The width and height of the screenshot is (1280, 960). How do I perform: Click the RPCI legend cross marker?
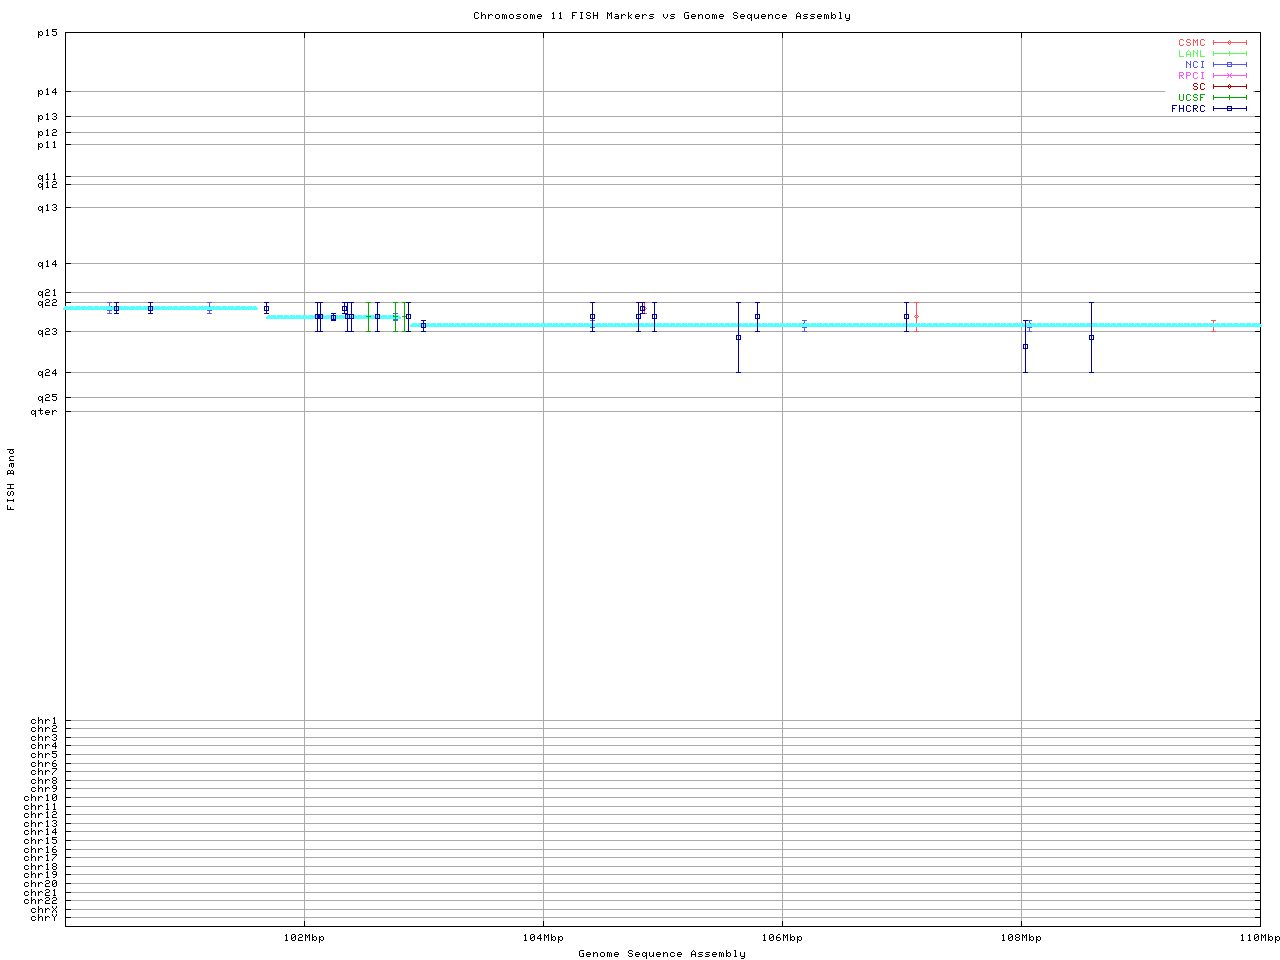[1229, 75]
